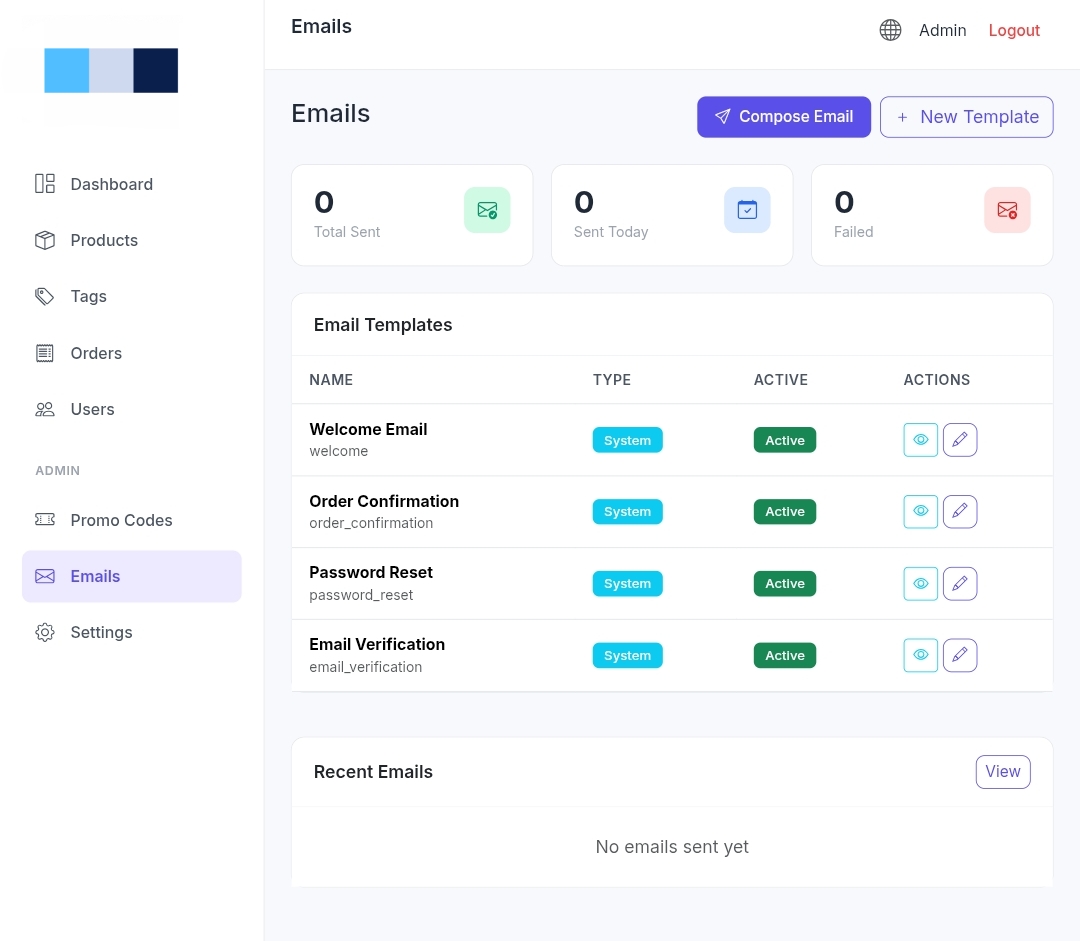Click View in Recent Emails
The width and height of the screenshot is (1080, 941).
tap(1003, 772)
